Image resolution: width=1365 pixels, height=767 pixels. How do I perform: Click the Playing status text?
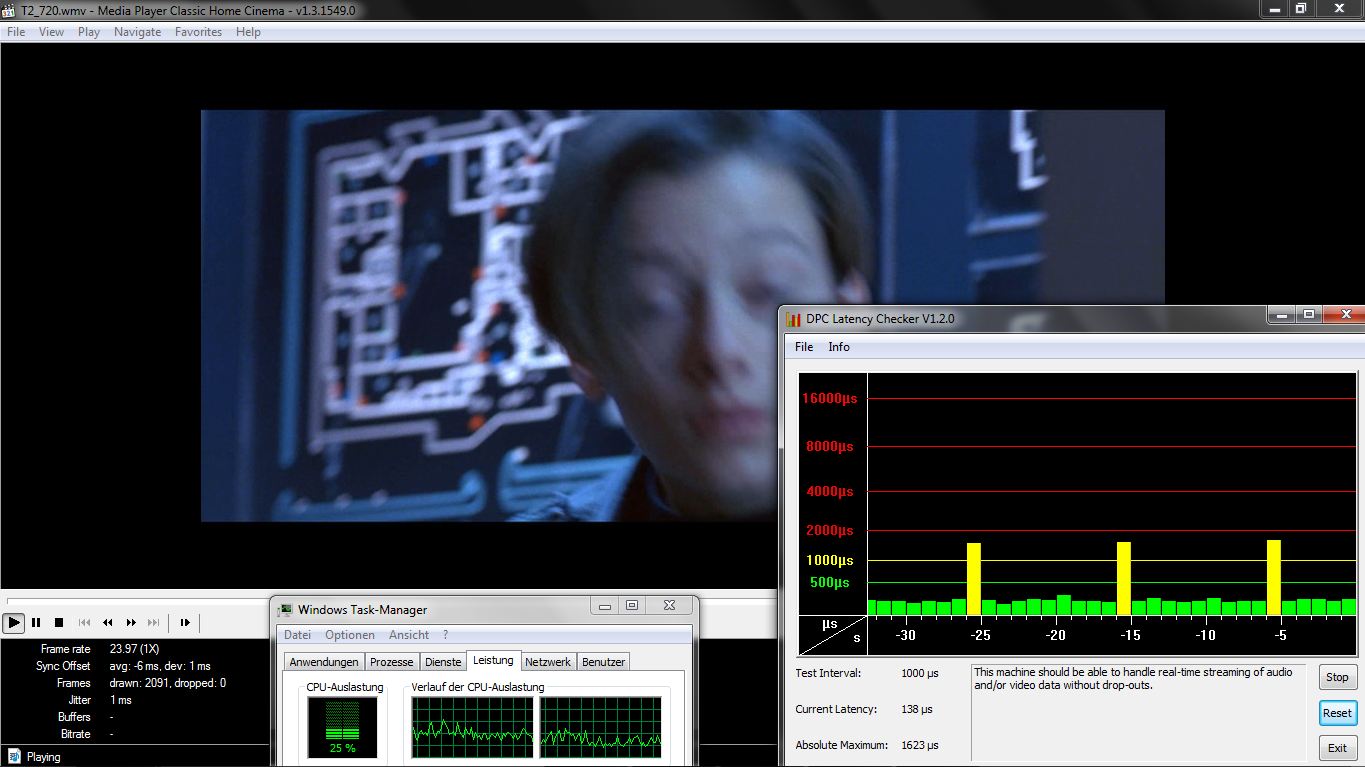43,757
